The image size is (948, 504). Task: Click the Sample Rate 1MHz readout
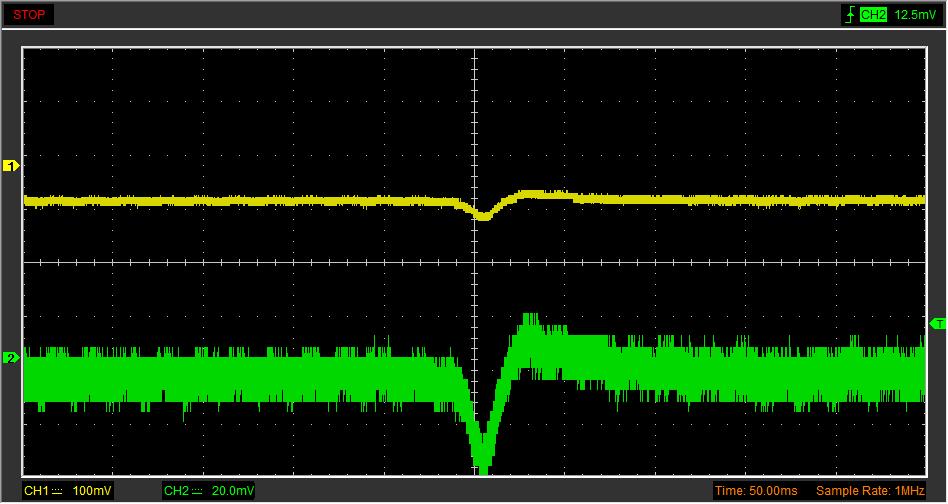click(x=869, y=491)
